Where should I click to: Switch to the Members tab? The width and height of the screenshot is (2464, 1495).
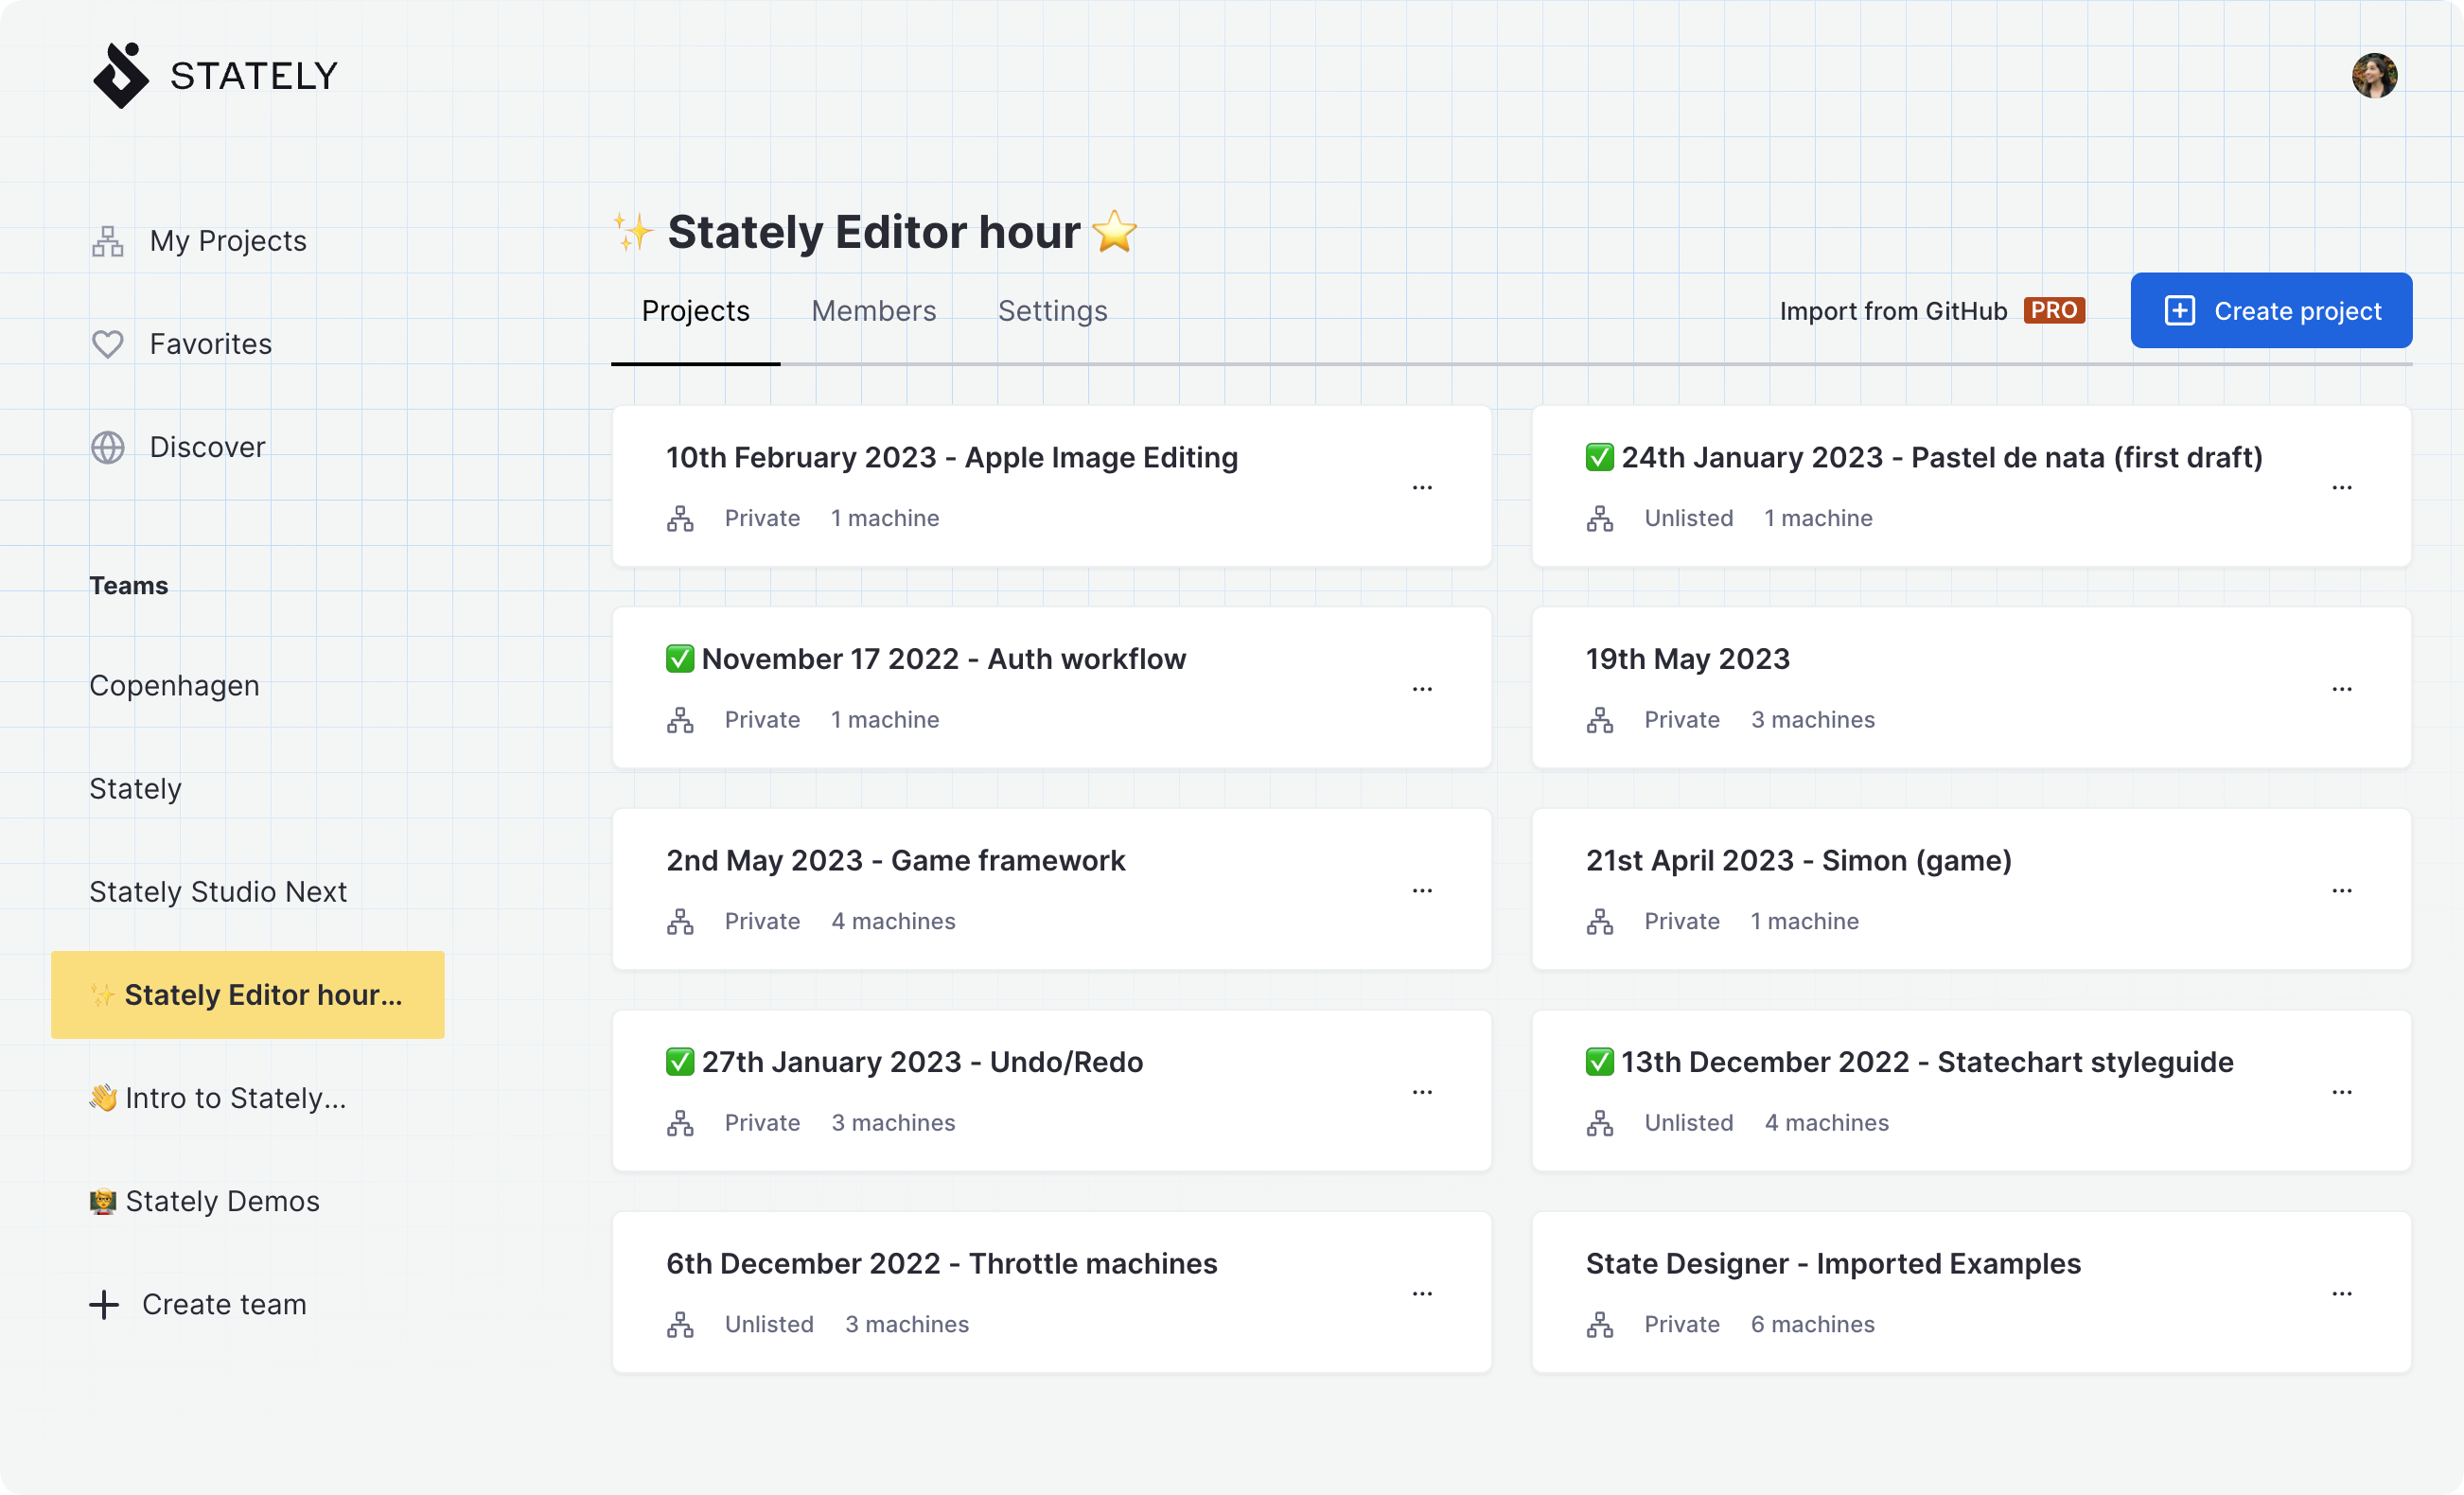(873, 311)
